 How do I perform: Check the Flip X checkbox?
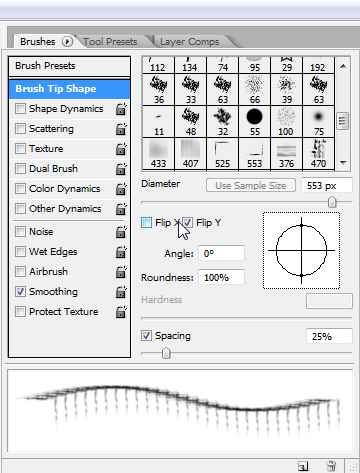pyautogui.click(x=146, y=222)
